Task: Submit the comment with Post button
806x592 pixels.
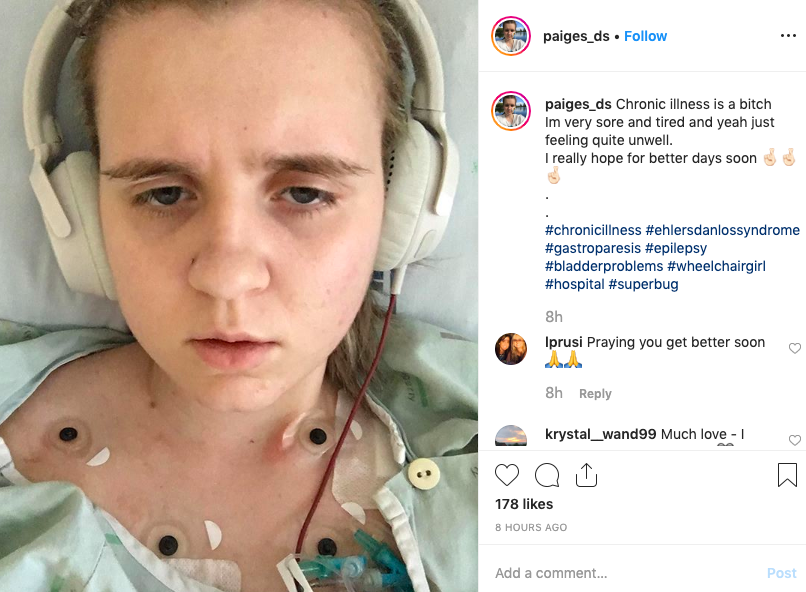Action: [x=781, y=573]
